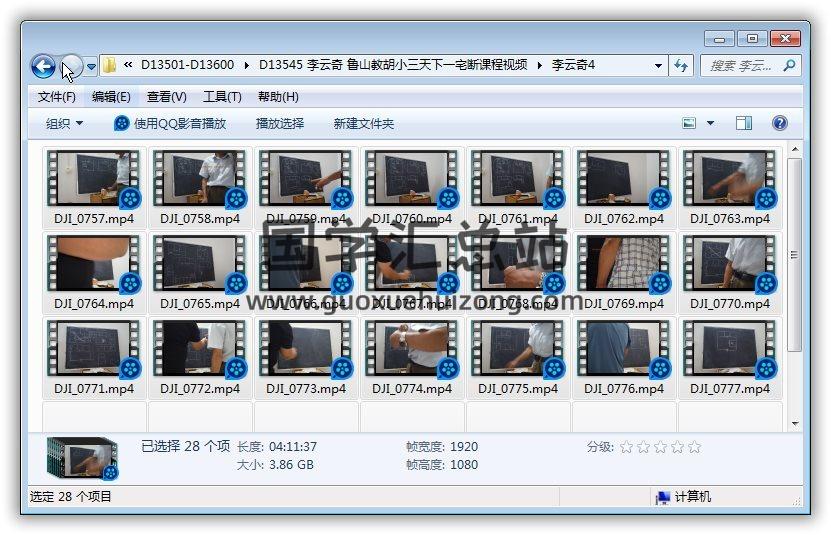Click 使用QQ影音播放 button
831x535 pixels.
click(x=170, y=123)
